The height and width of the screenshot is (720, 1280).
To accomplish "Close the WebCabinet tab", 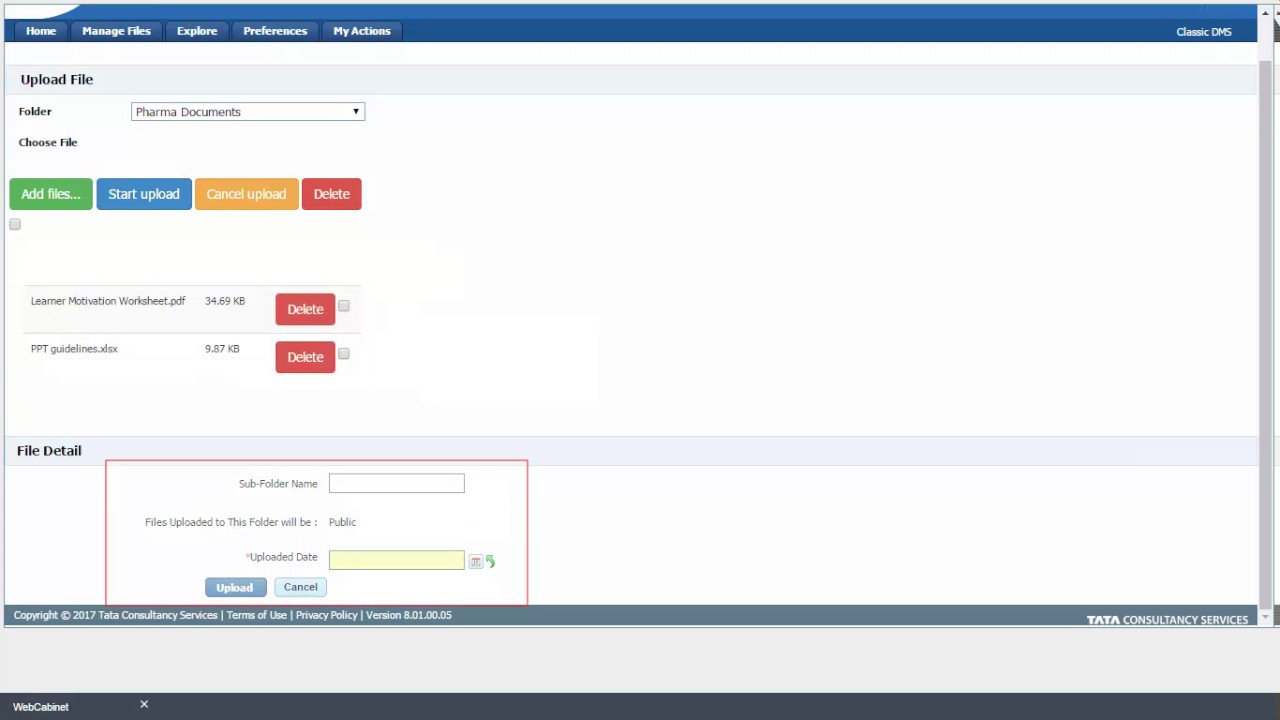I will pos(144,705).
